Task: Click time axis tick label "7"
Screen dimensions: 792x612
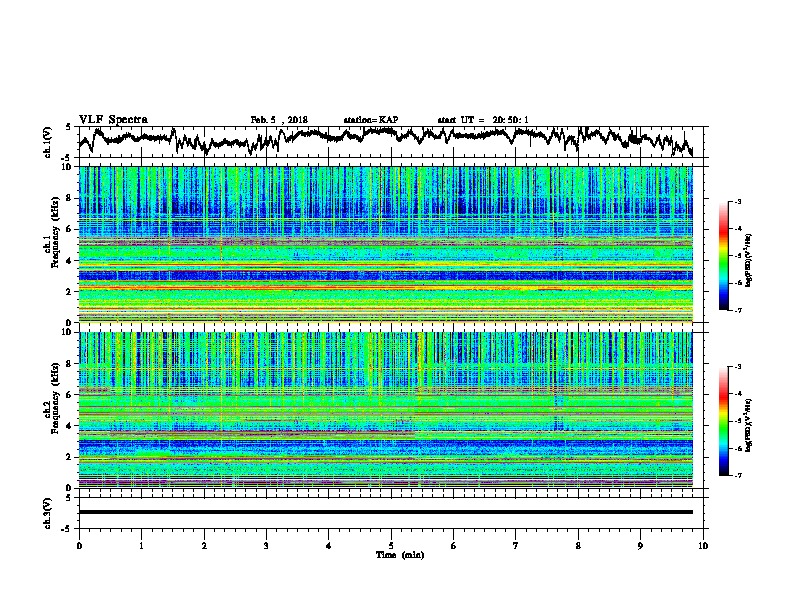Action: (x=516, y=546)
